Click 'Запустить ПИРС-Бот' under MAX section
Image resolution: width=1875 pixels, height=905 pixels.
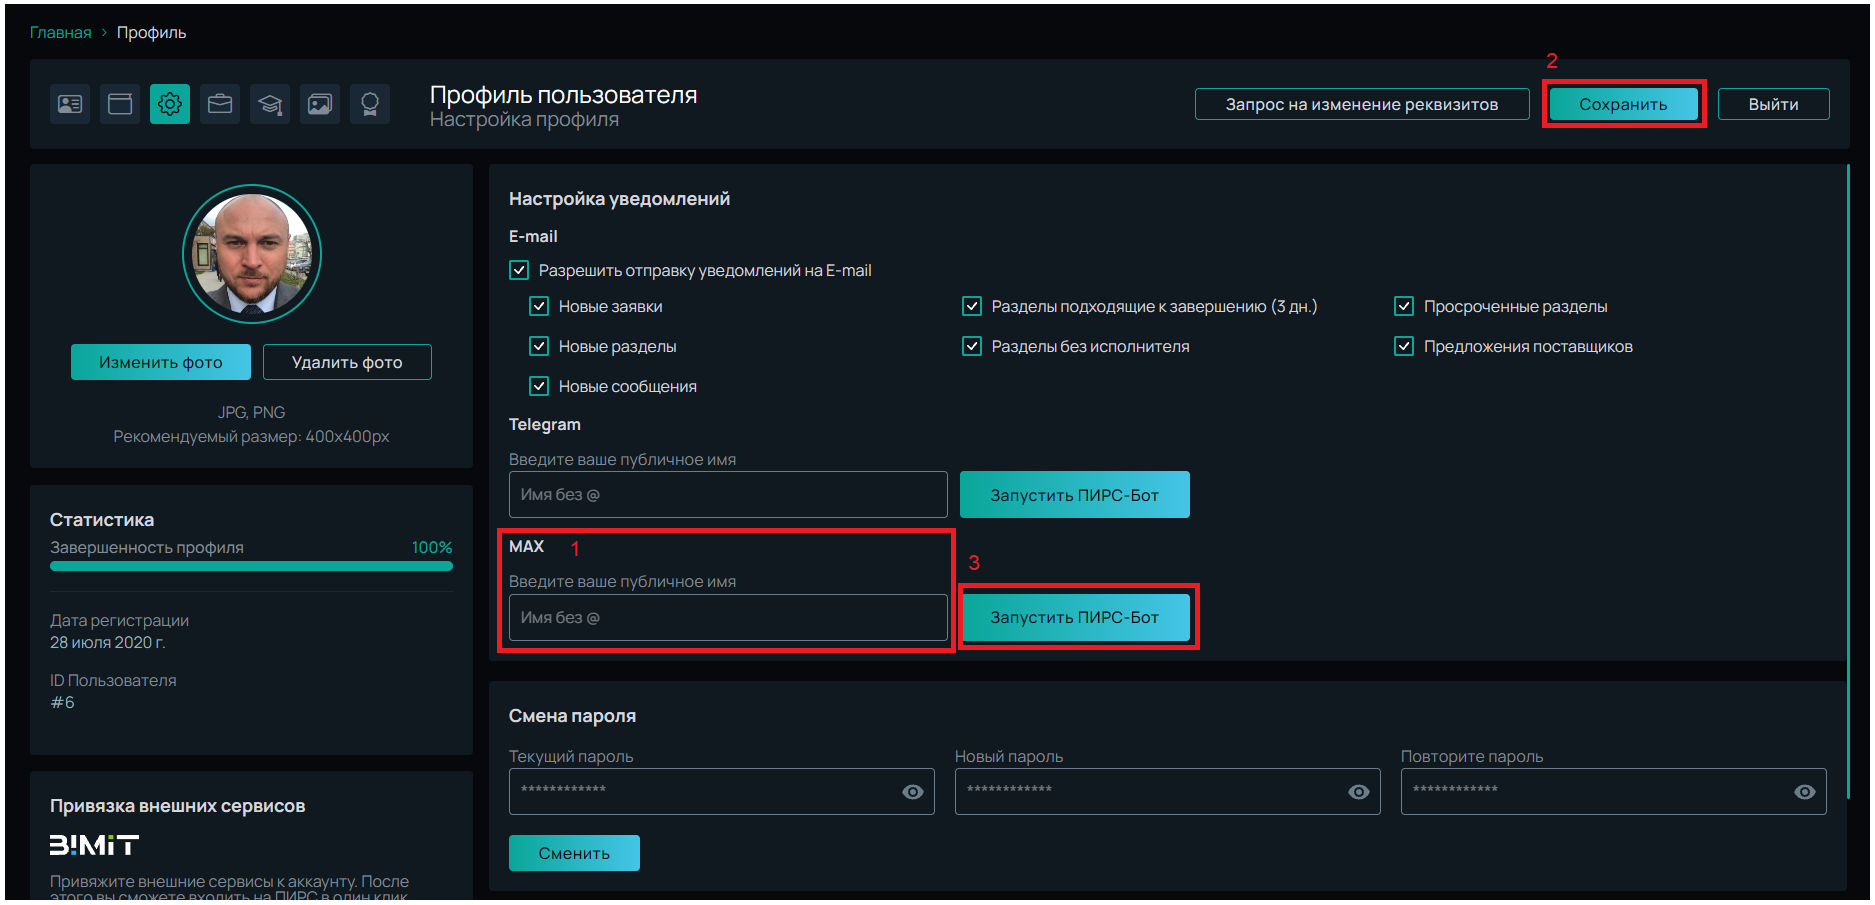[x=1074, y=618]
